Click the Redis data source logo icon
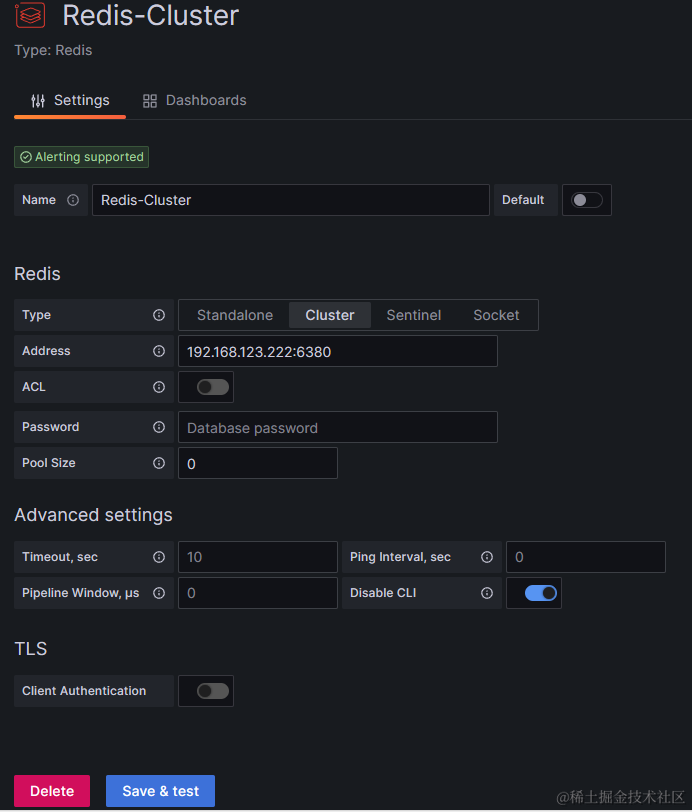The width and height of the screenshot is (692, 812). coord(30,14)
